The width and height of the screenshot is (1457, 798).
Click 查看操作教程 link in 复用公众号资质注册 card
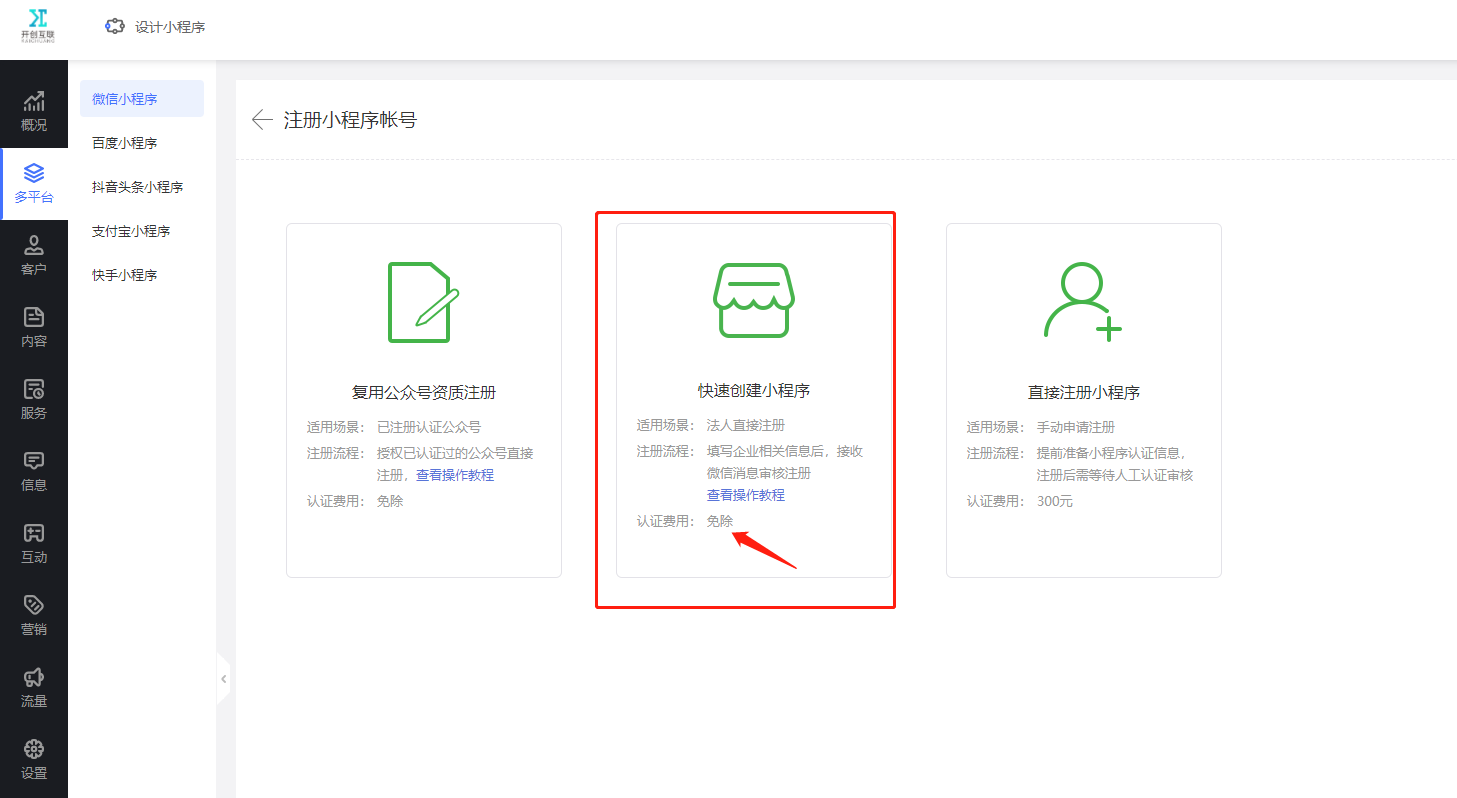click(x=455, y=475)
